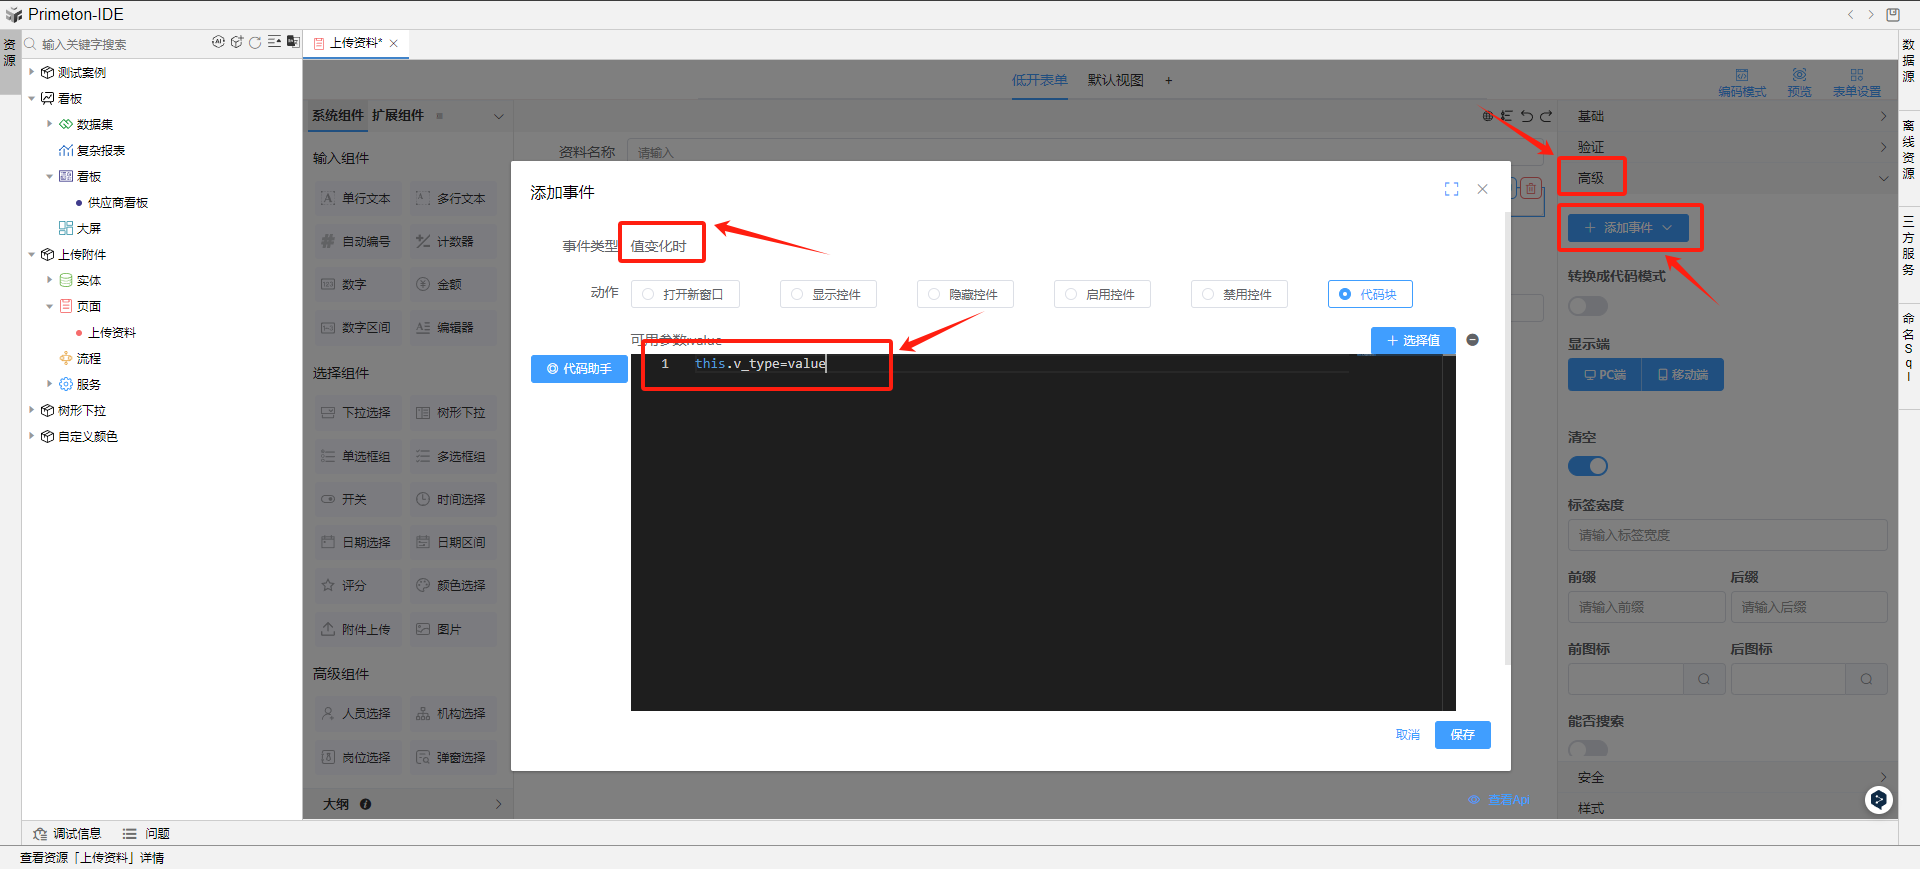This screenshot has width=1920, height=870.
Task: Click the collapse-all icon in resource toolbar
Action: [x=274, y=42]
